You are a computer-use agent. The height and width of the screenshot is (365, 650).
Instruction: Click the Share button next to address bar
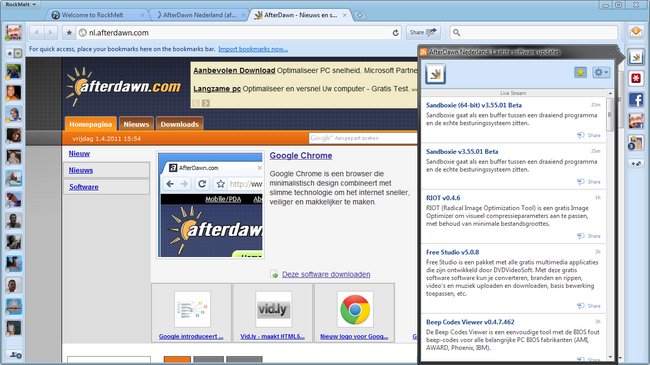(423, 32)
